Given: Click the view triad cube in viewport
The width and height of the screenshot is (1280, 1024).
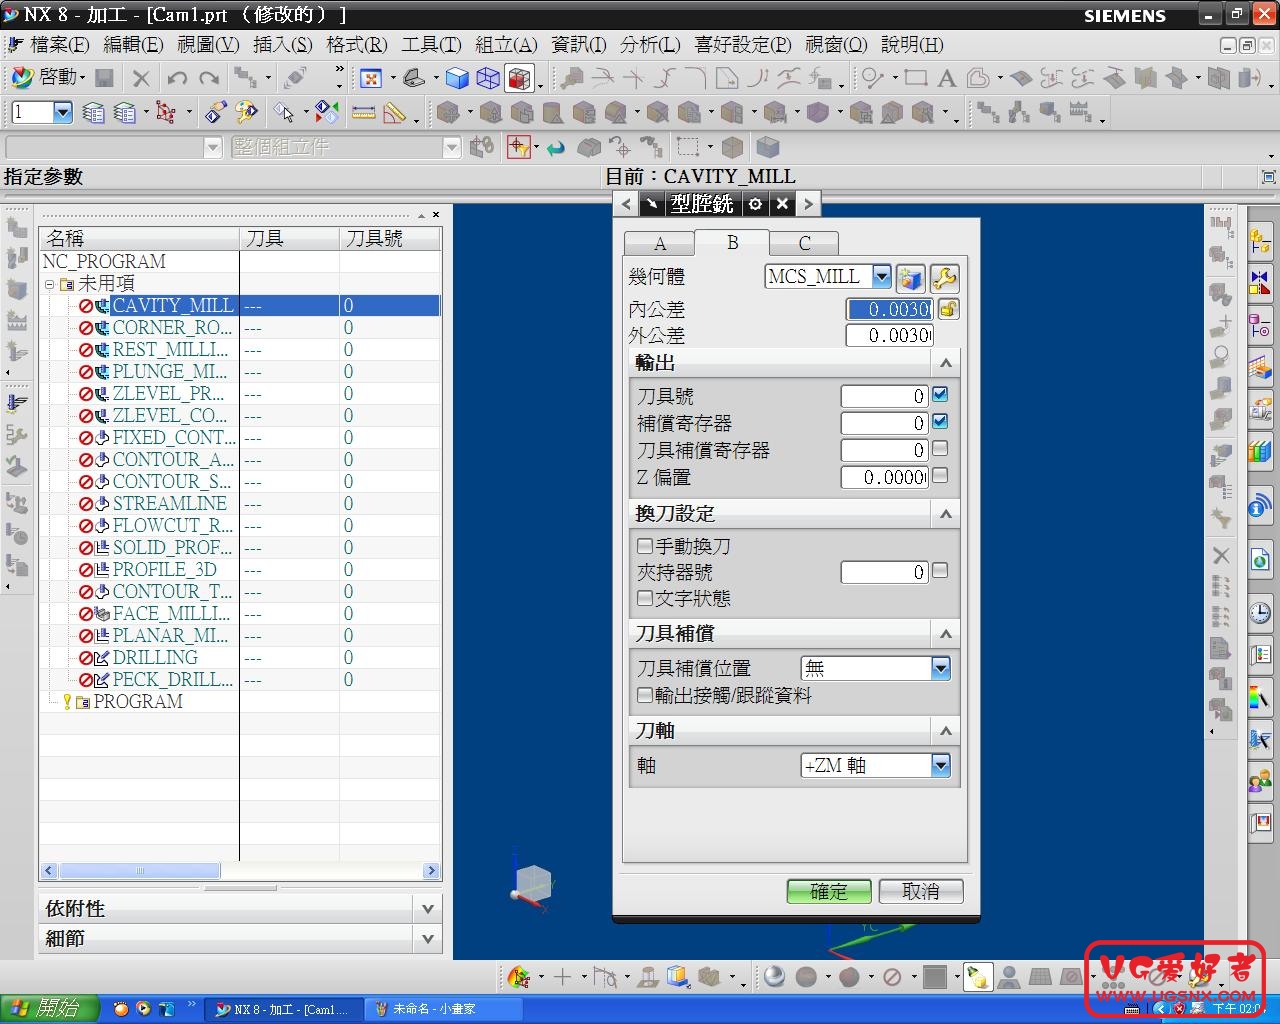Looking at the screenshot, I should (x=532, y=885).
